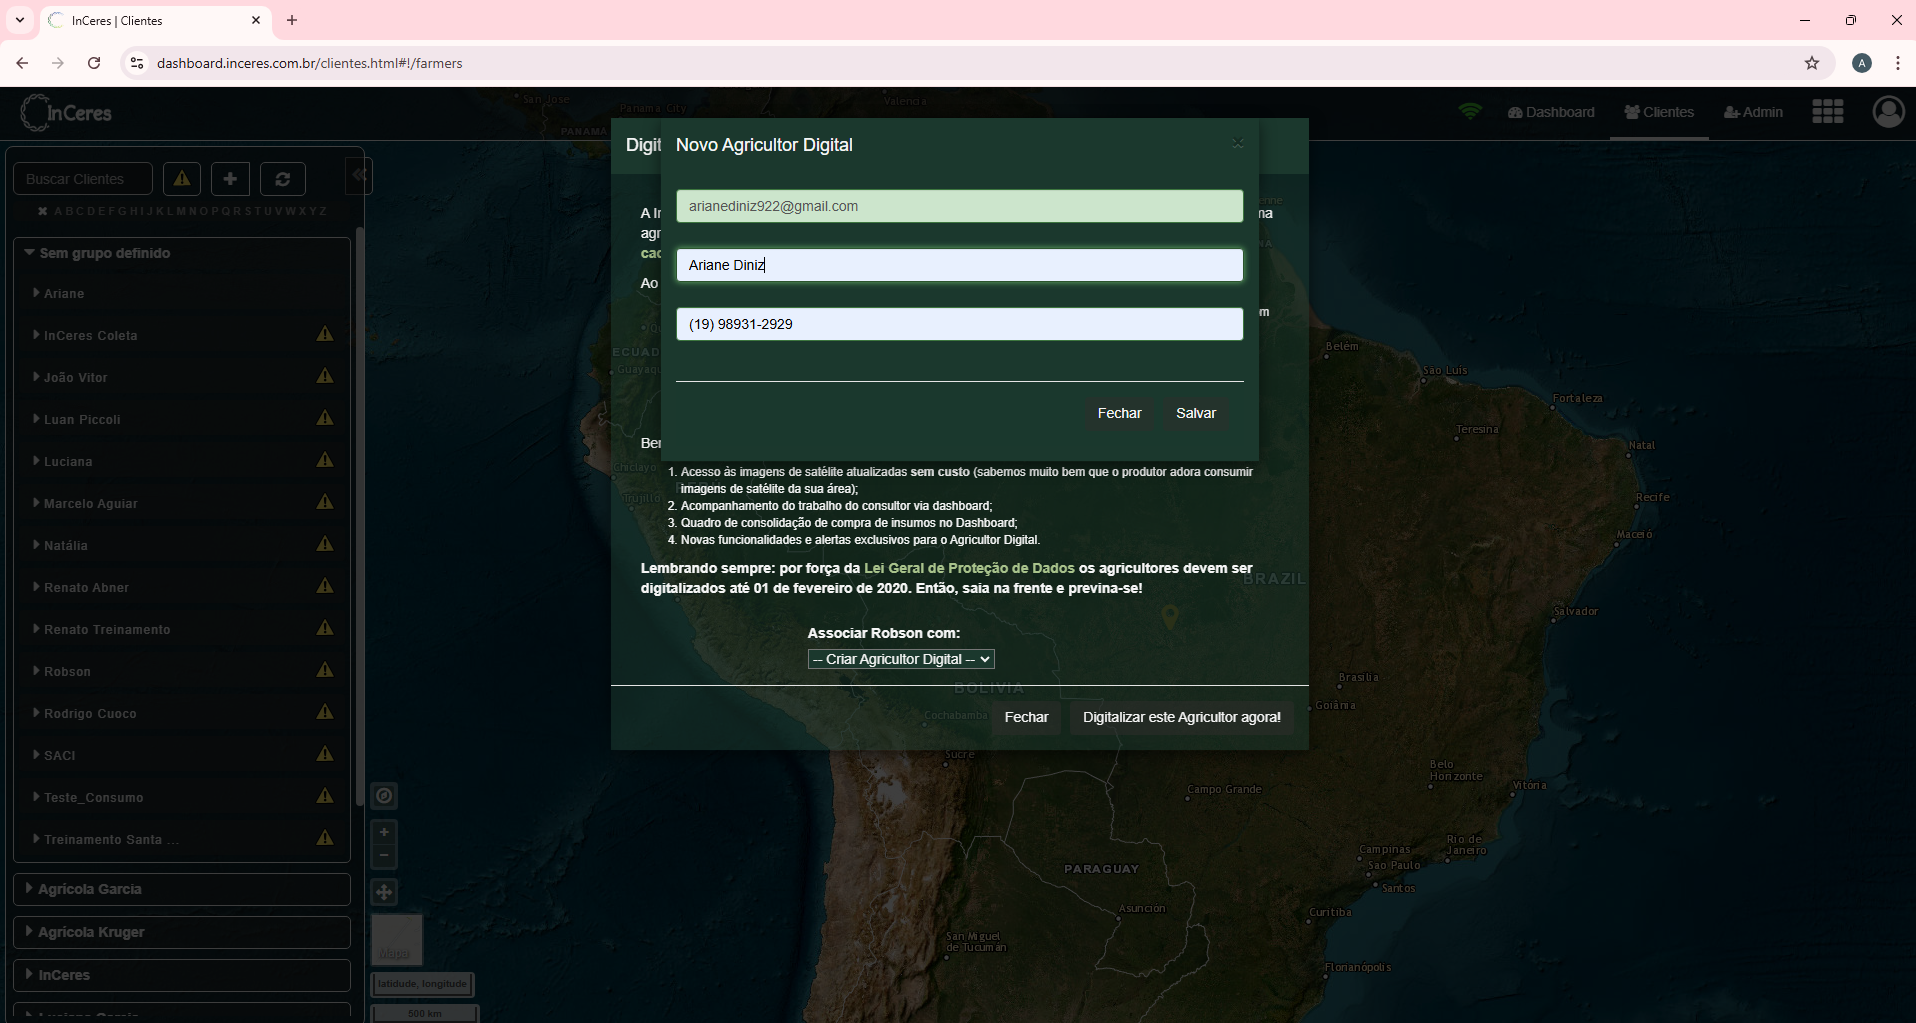Go back in browser history
Image resolution: width=1916 pixels, height=1023 pixels.
tap(22, 63)
